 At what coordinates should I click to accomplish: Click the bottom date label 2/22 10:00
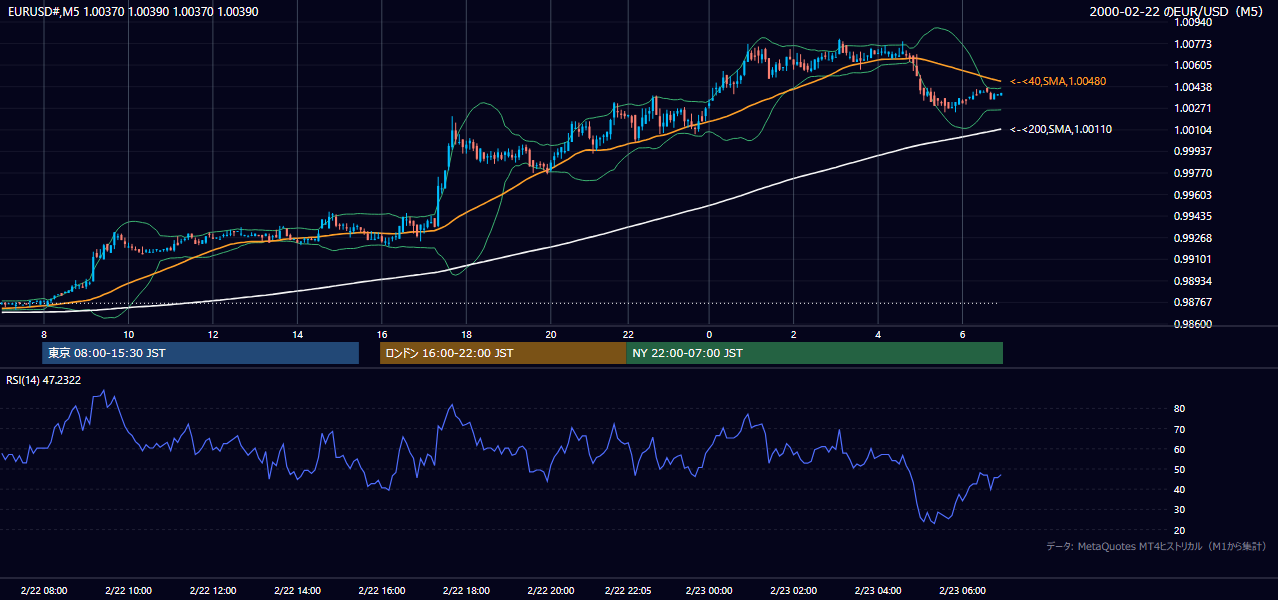pyautogui.click(x=128, y=591)
